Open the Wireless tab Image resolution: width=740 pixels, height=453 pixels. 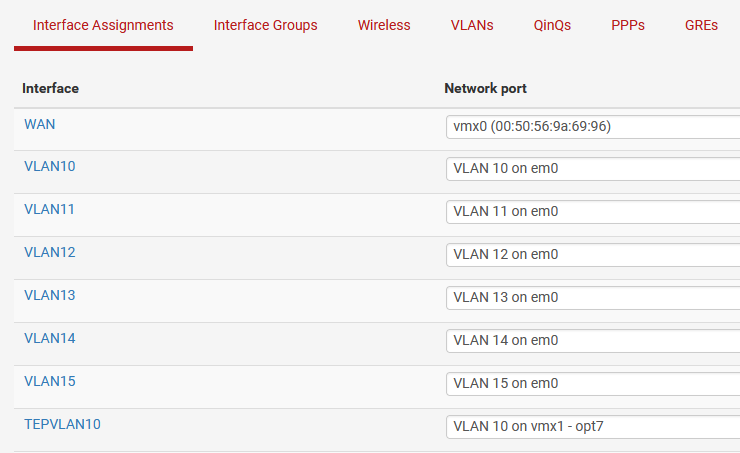pyautogui.click(x=384, y=25)
